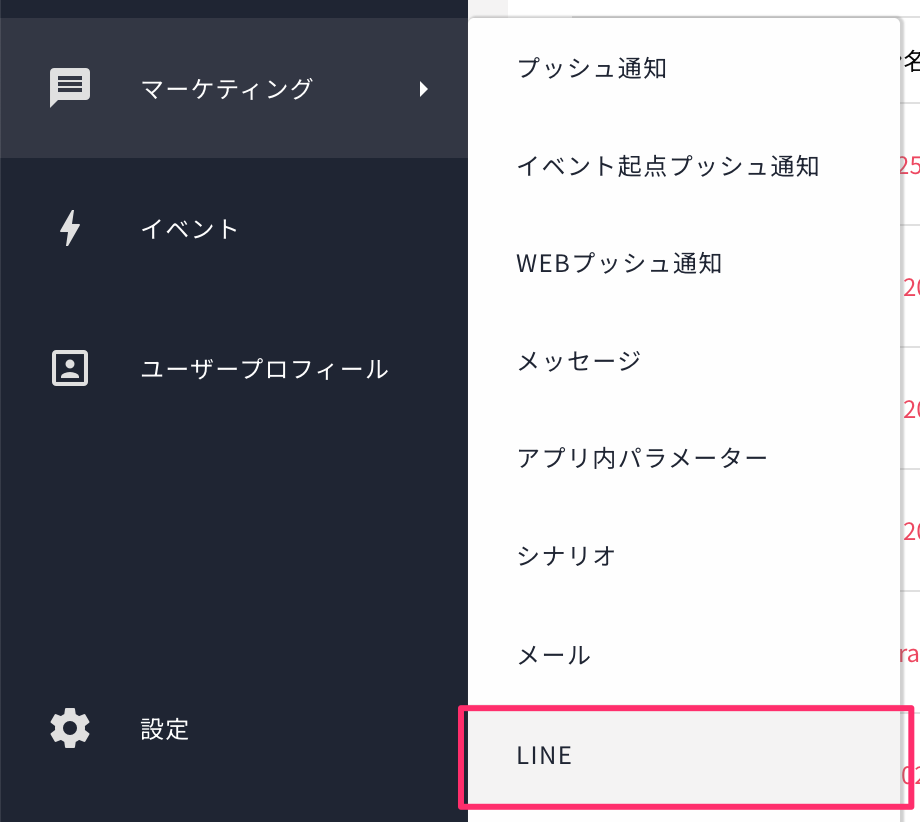Screen dimensions: 920x822
Task: Expand the マーケティング submenu arrow
Action: pos(424,89)
